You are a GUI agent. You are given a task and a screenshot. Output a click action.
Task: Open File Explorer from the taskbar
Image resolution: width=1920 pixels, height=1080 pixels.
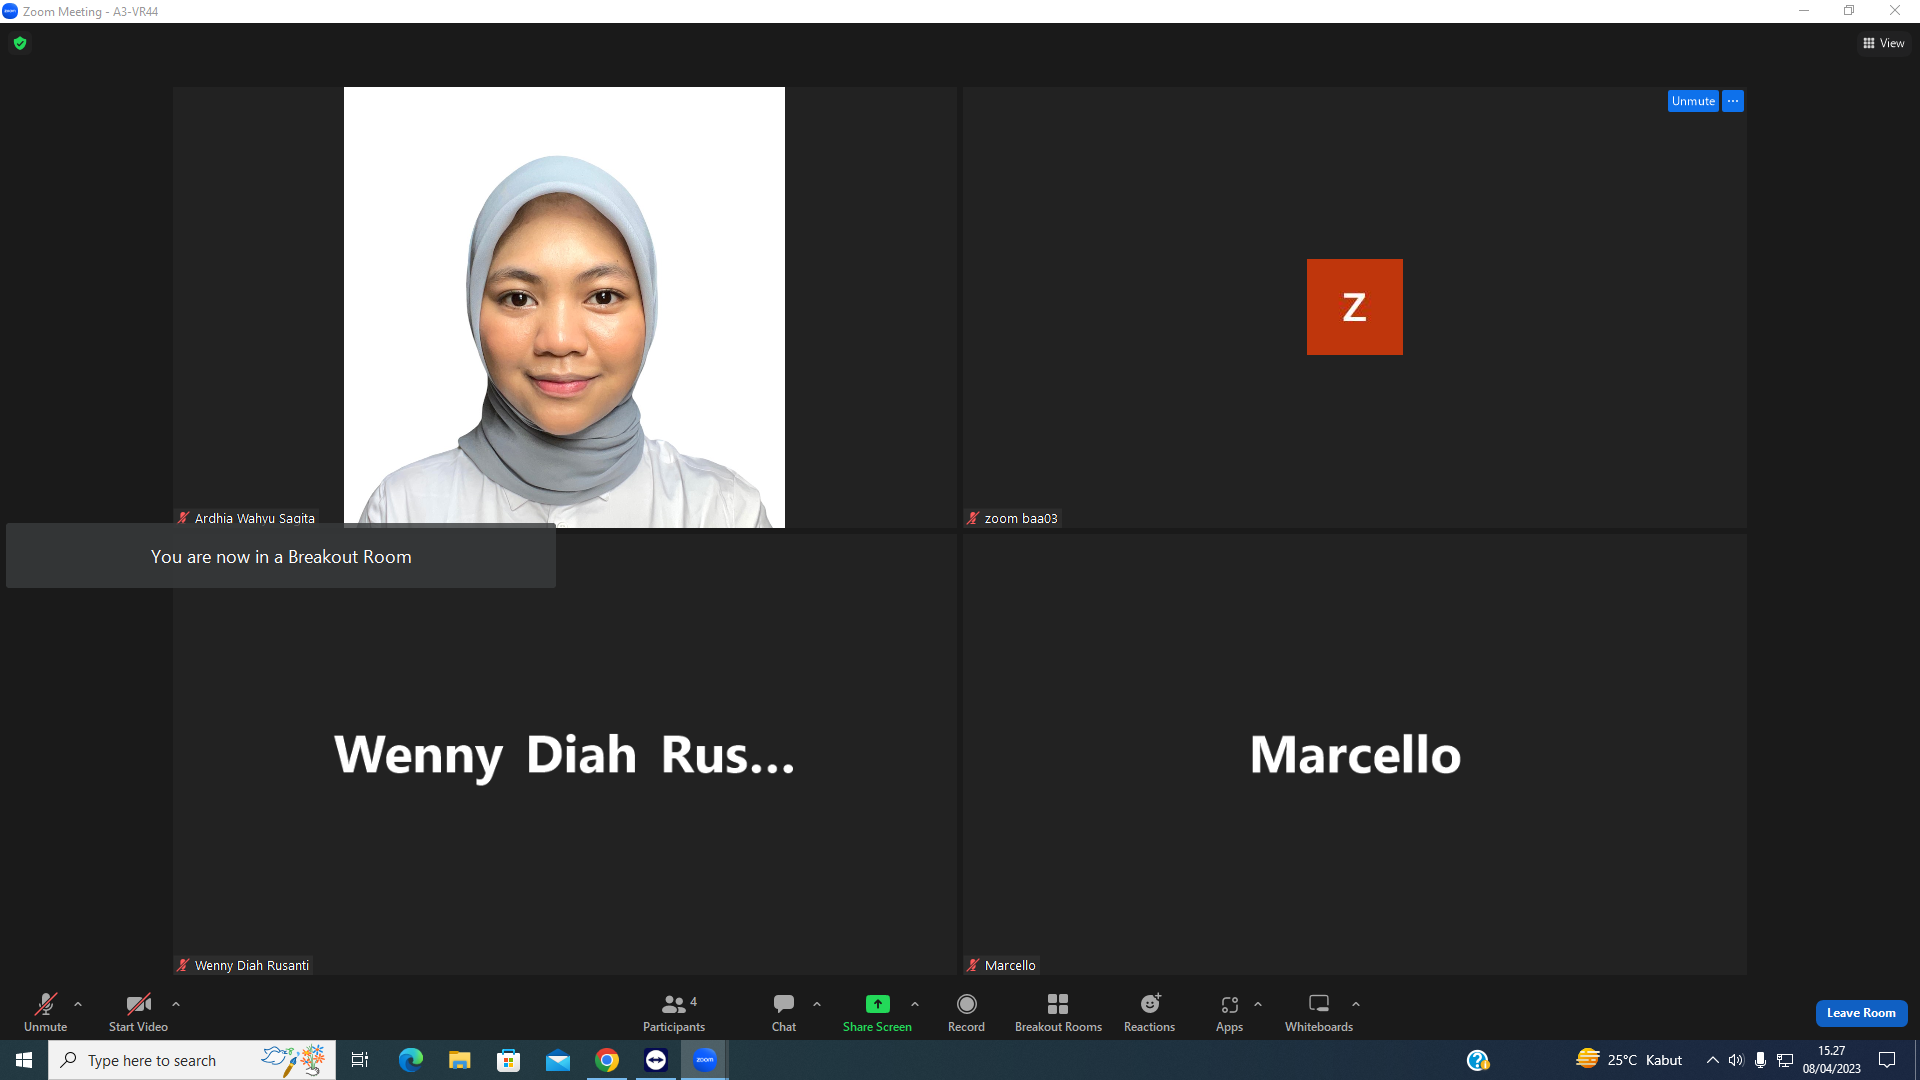tap(459, 1060)
